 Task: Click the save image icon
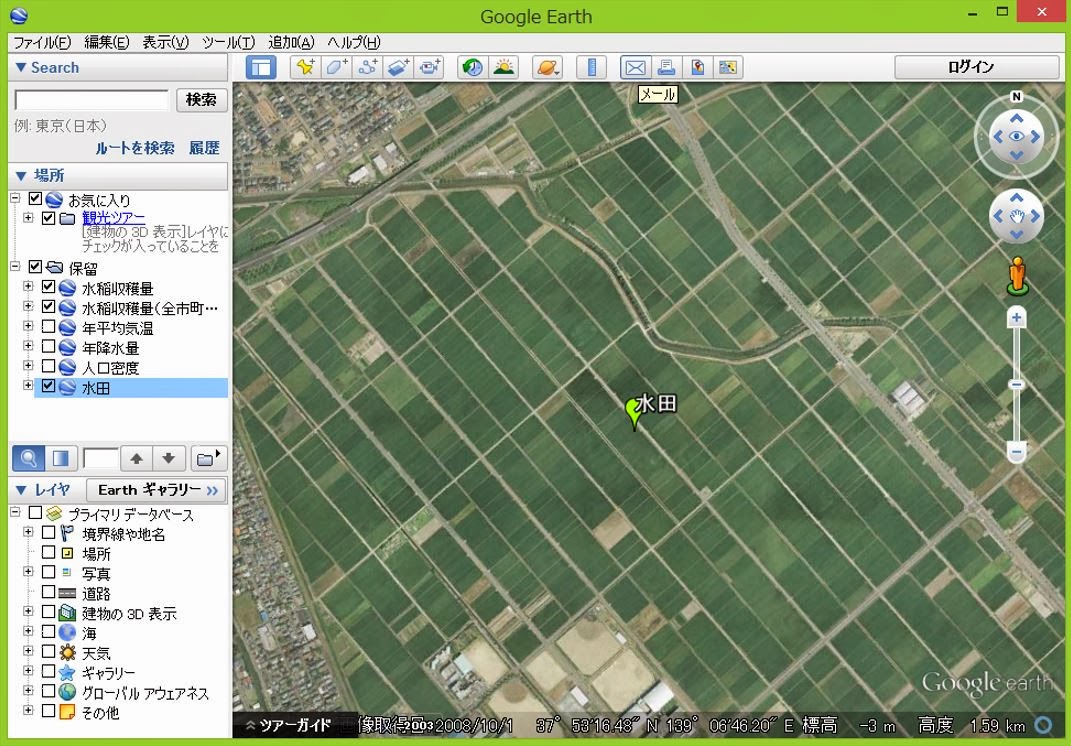point(697,67)
